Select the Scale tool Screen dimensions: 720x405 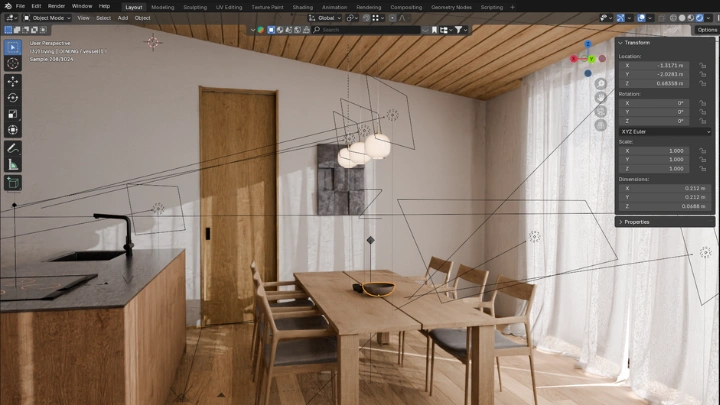click(x=13, y=114)
